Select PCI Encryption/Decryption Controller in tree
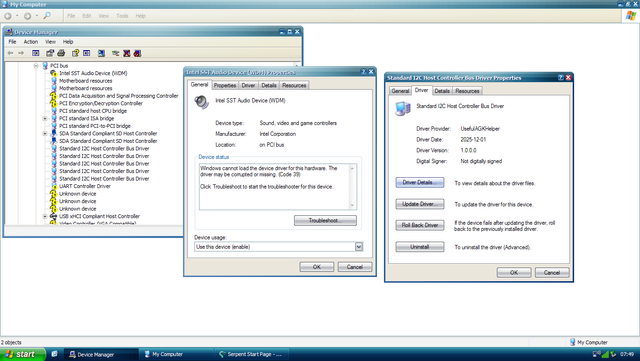 [x=100, y=103]
